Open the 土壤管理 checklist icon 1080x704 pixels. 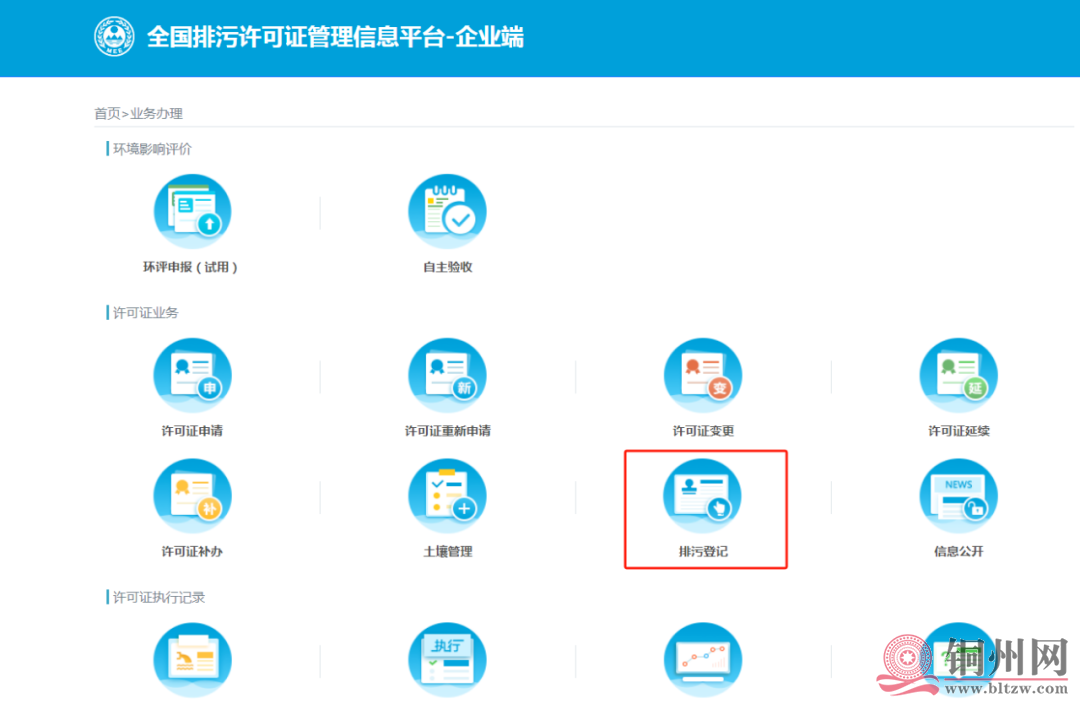(x=447, y=497)
